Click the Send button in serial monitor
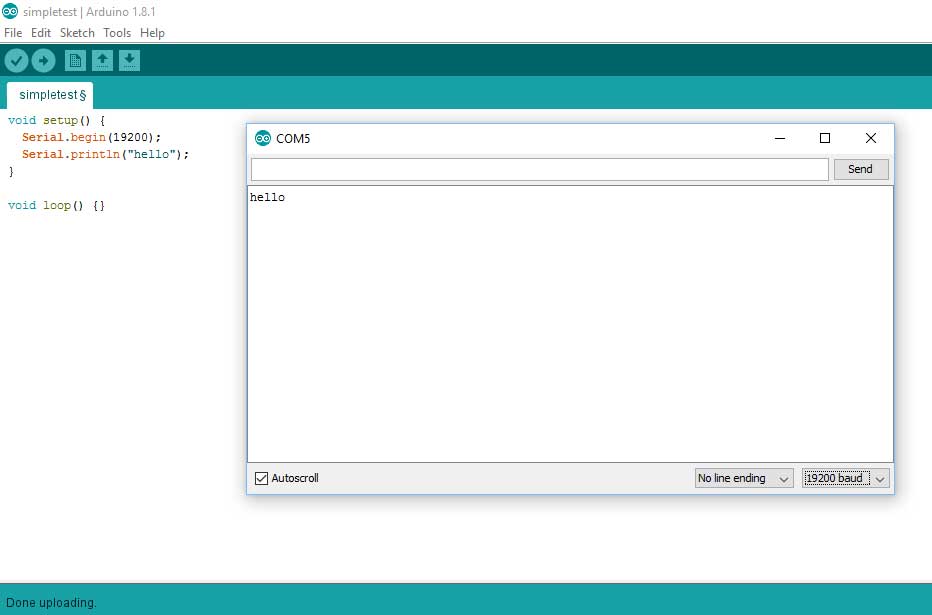 pyautogui.click(x=861, y=169)
